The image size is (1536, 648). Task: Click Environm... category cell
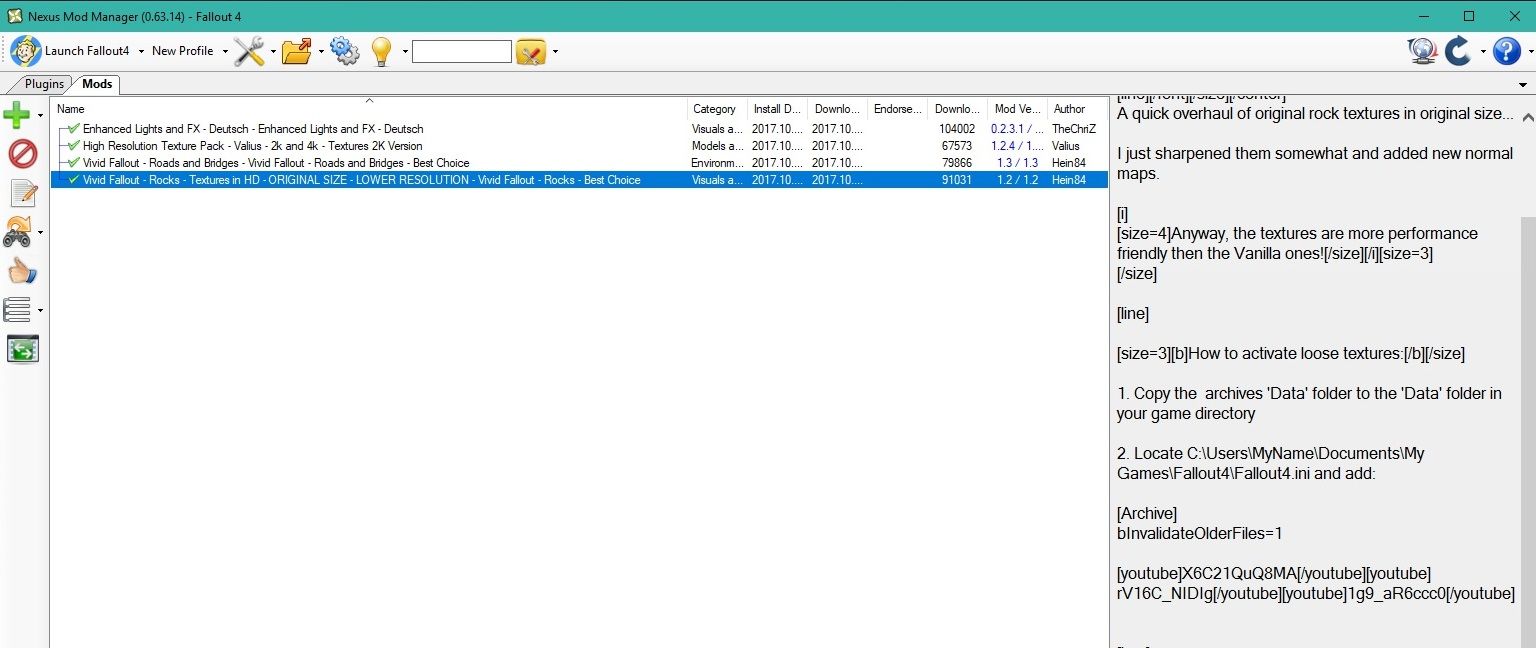(717, 163)
